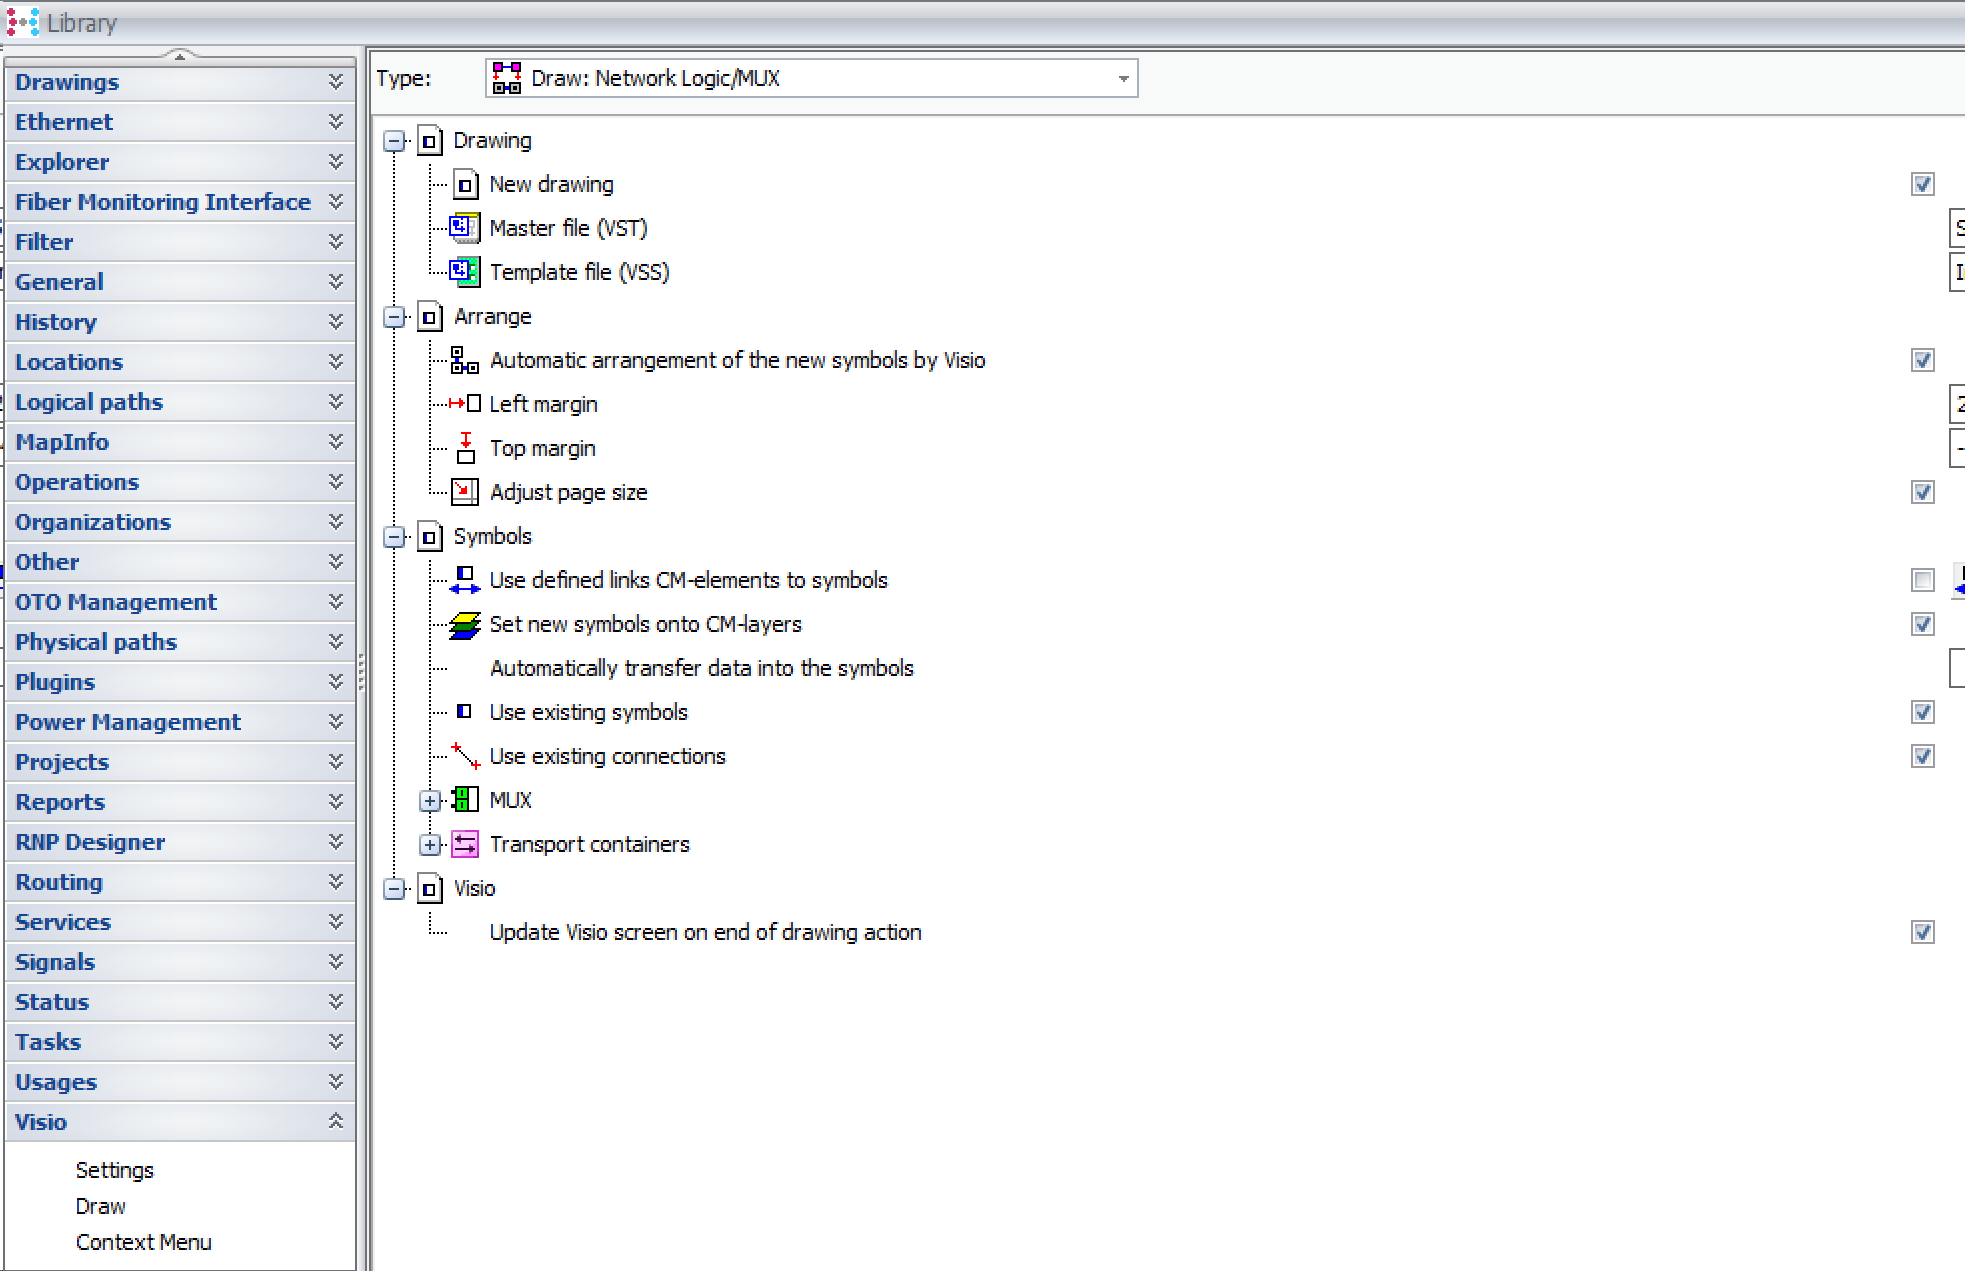This screenshot has height=1271, width=1965.
Task: Expand the MUX tree node
Action: [x=430, y=801]
